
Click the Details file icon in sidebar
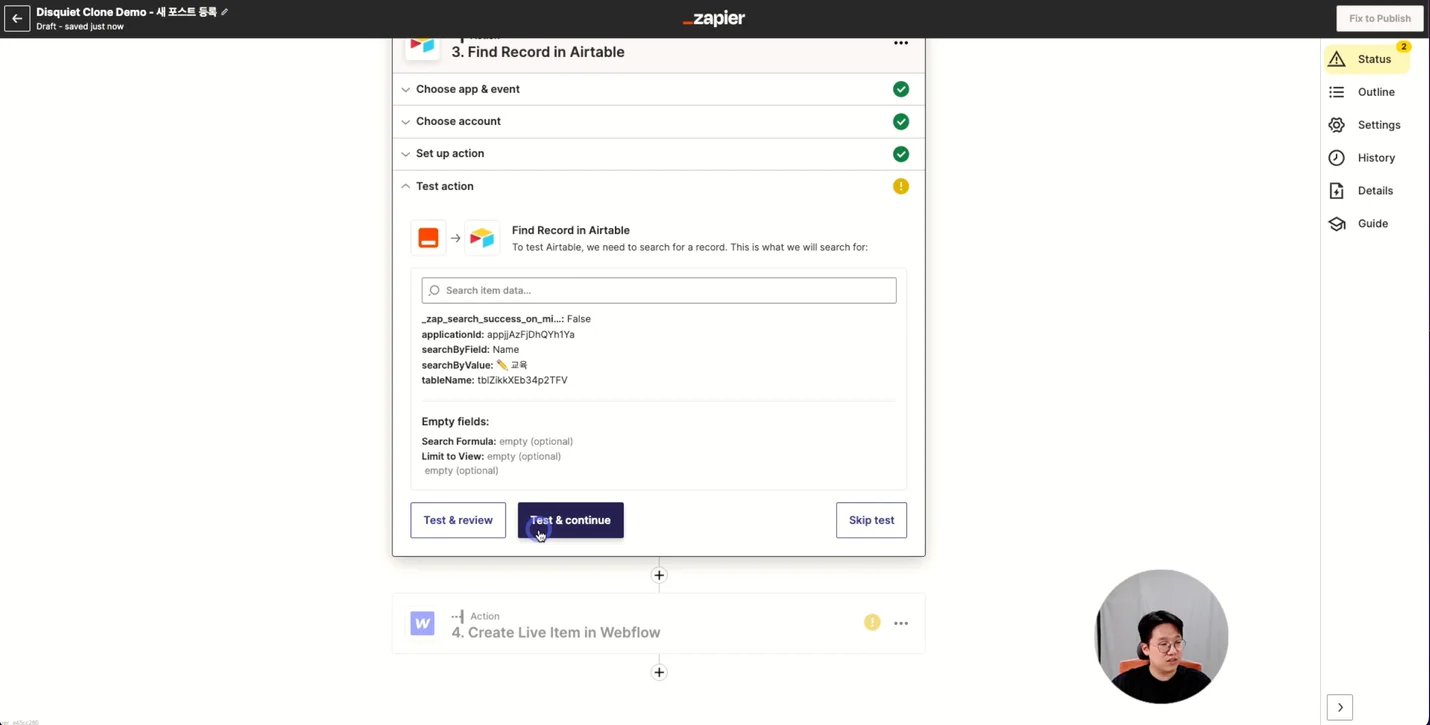1337,191
